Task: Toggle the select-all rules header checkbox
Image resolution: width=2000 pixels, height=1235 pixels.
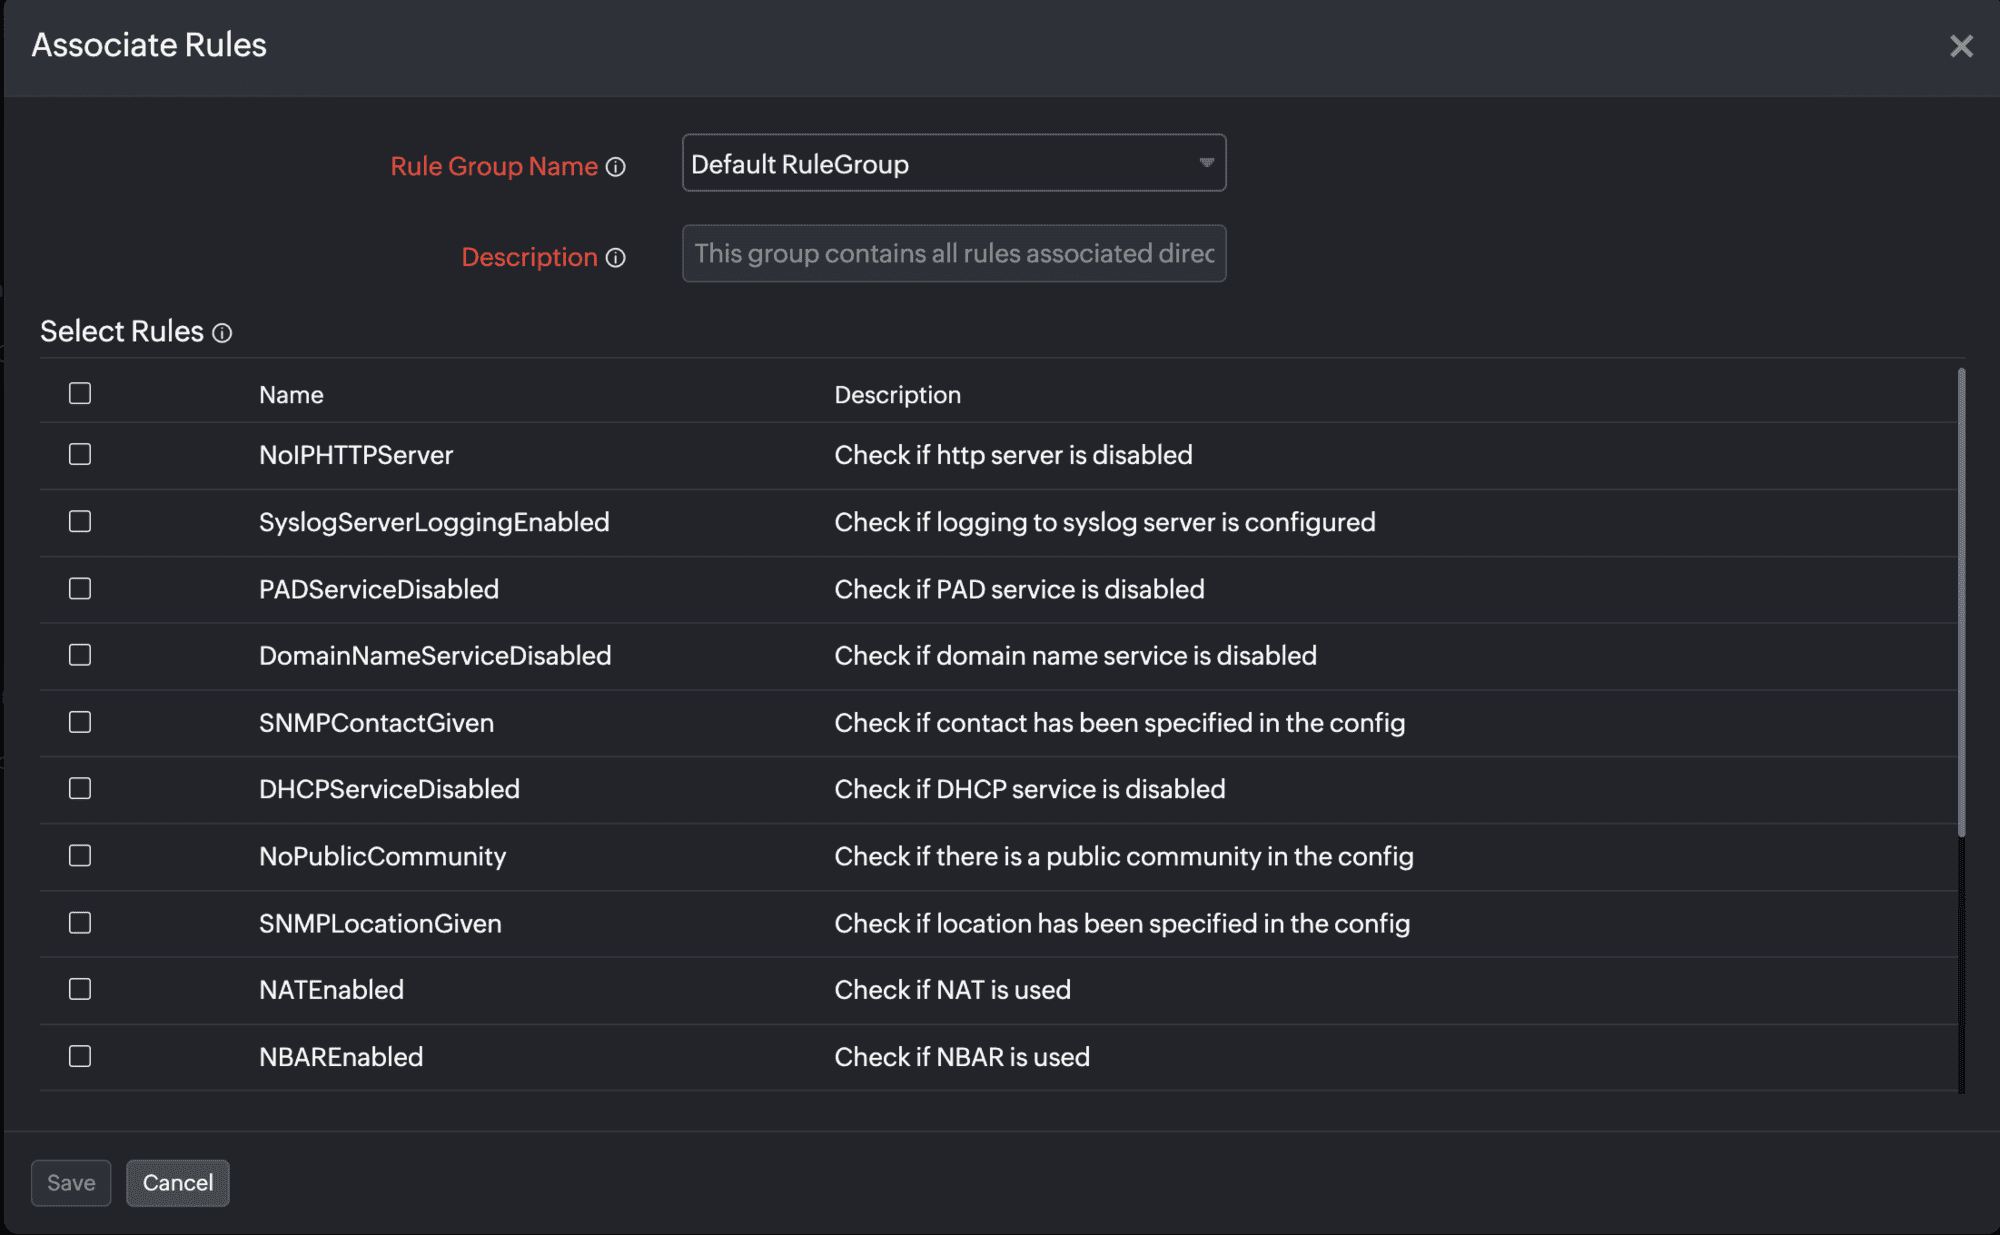Action: 80,394
